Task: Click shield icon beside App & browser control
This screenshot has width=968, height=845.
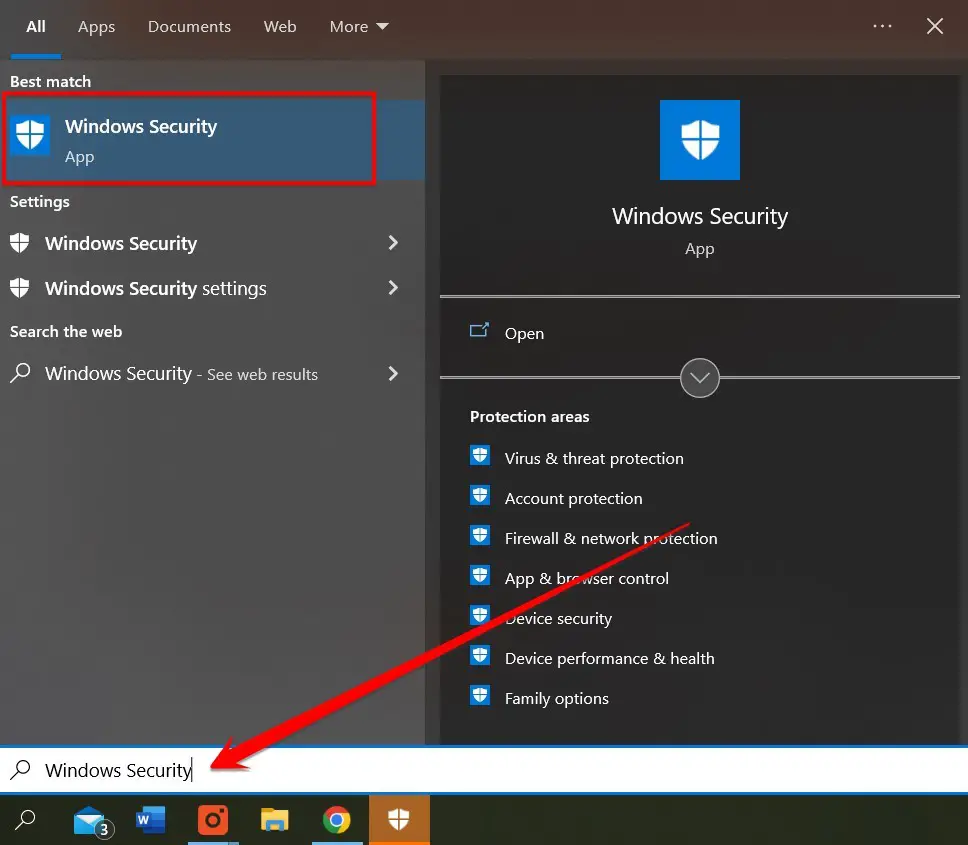Action: [480, 575]
